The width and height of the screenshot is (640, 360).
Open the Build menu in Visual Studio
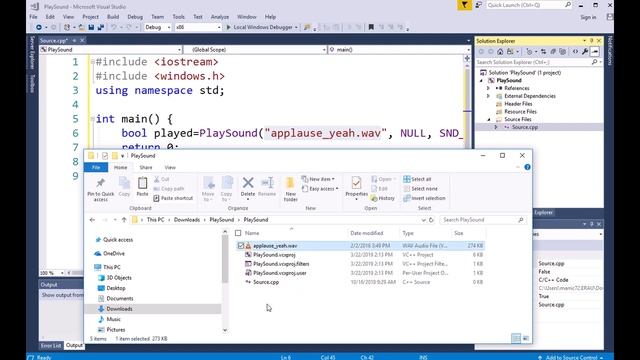113,17
